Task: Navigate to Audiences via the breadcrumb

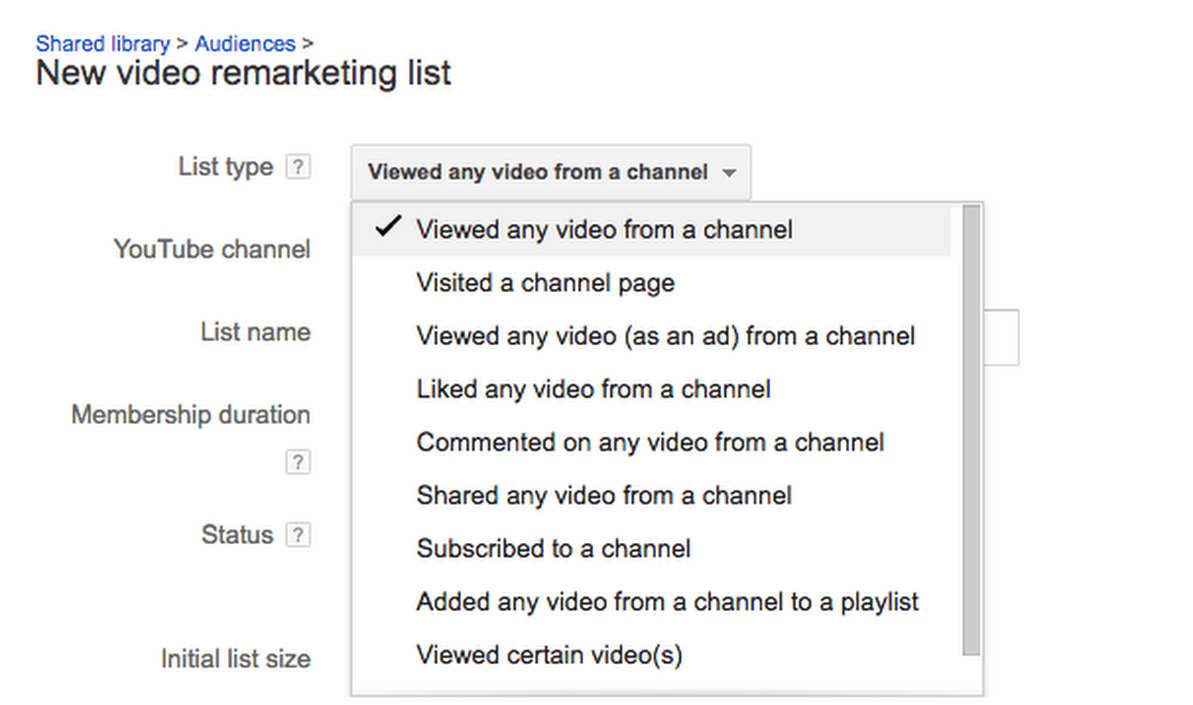Action: click(245, 43)
